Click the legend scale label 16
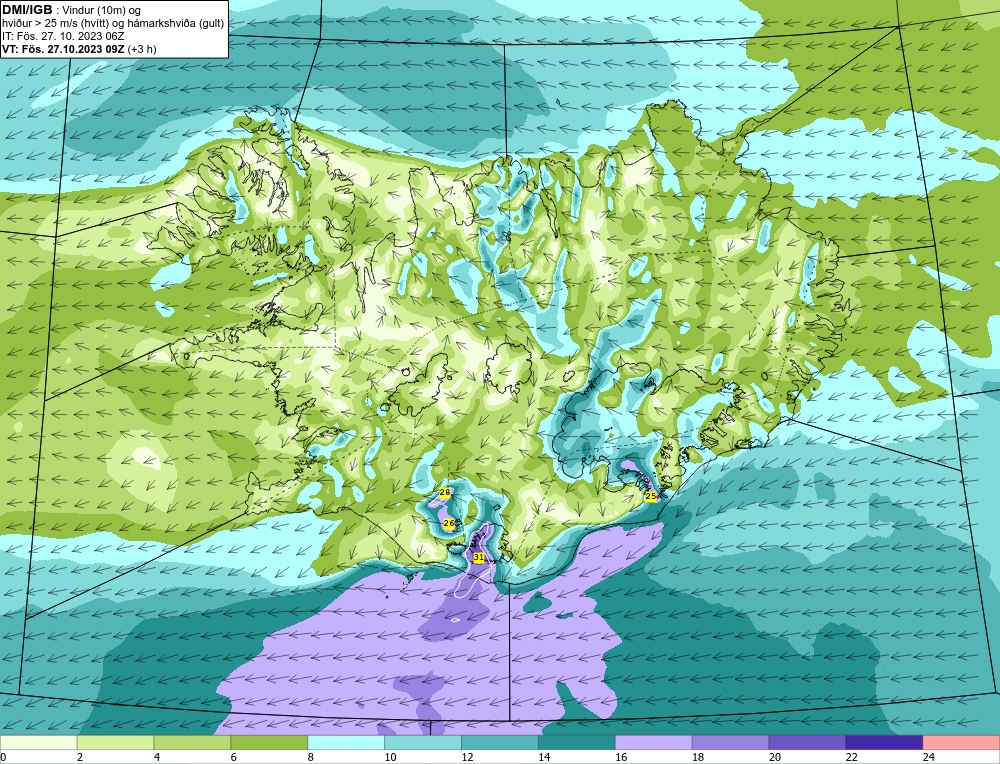The image size is (1000, 764). (621, 757)
